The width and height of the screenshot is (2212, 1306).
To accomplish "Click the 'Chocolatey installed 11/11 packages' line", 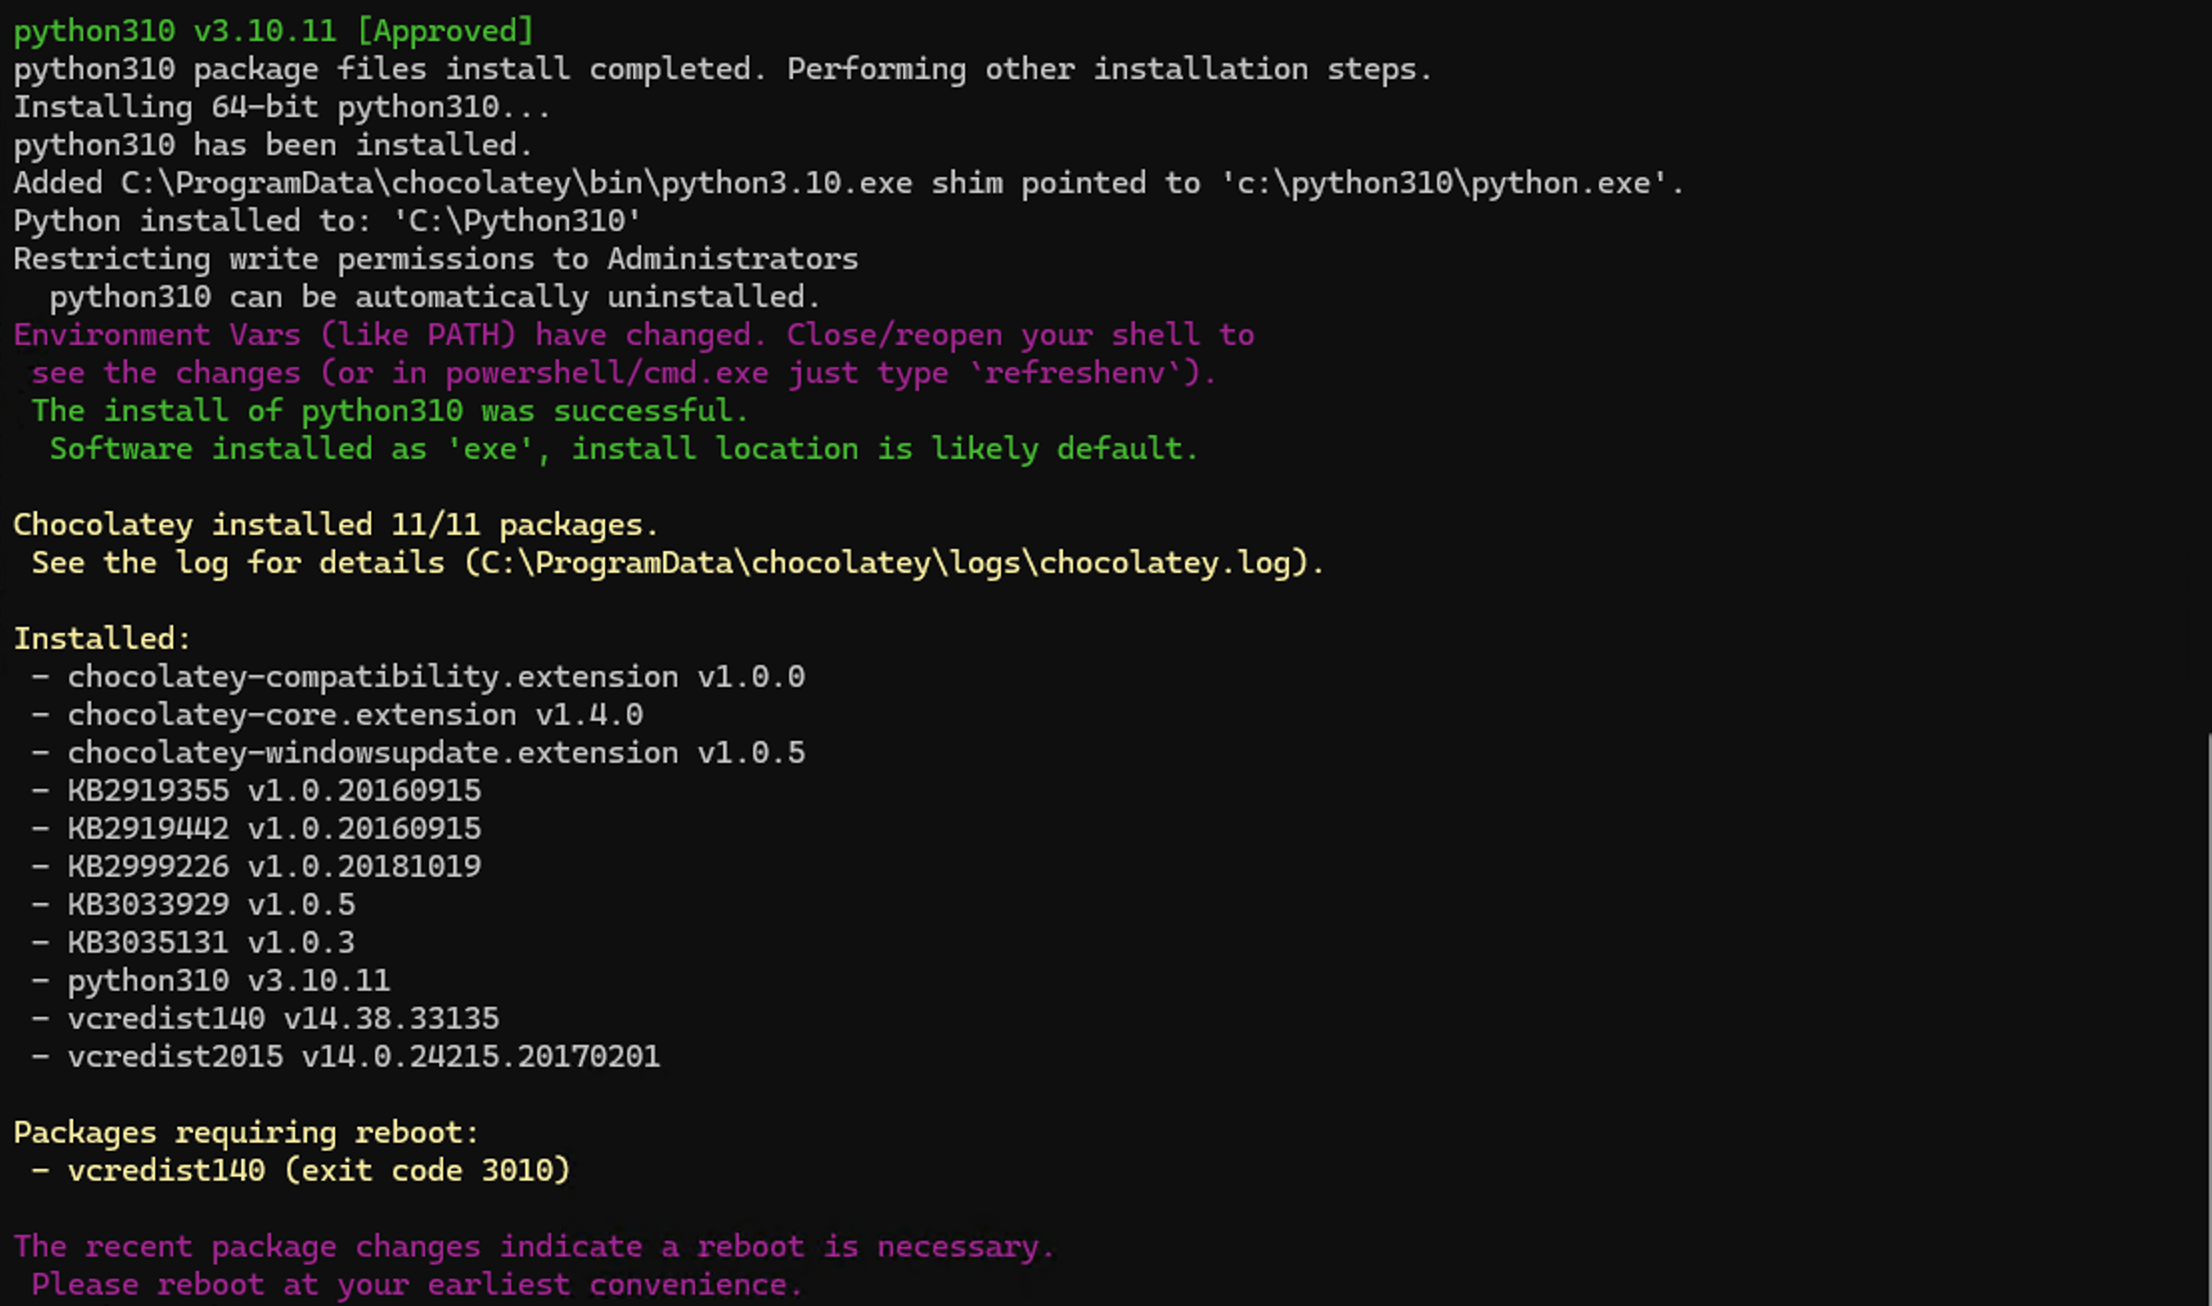I will [x=336, y=525].
